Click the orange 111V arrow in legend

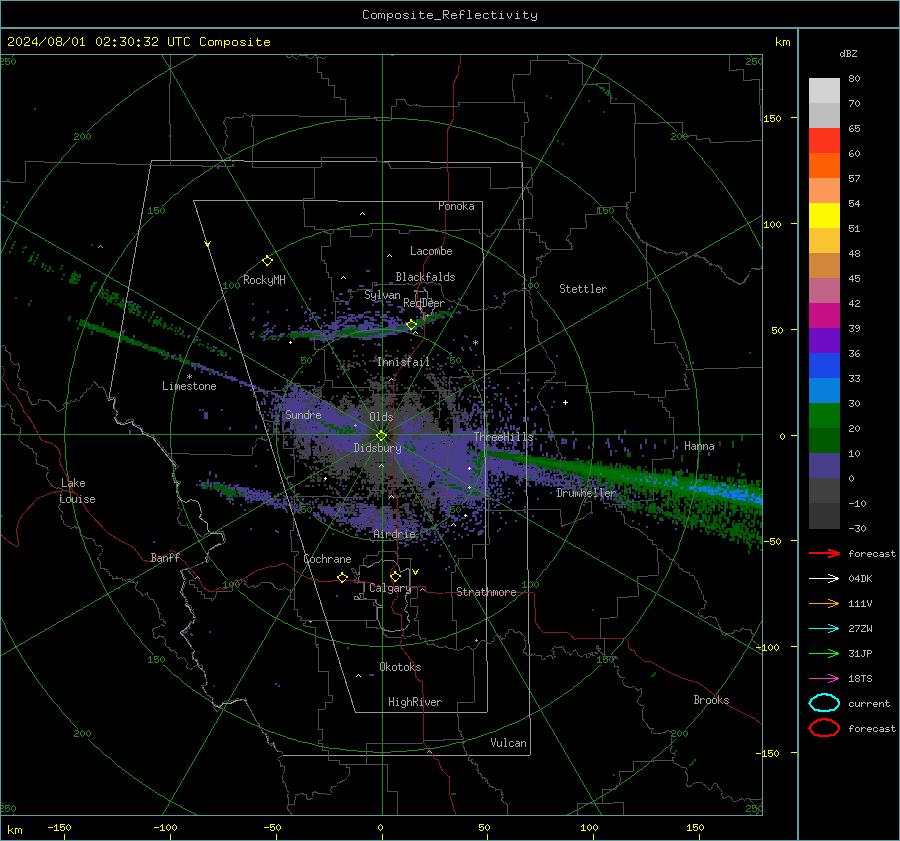click(824, 603)
